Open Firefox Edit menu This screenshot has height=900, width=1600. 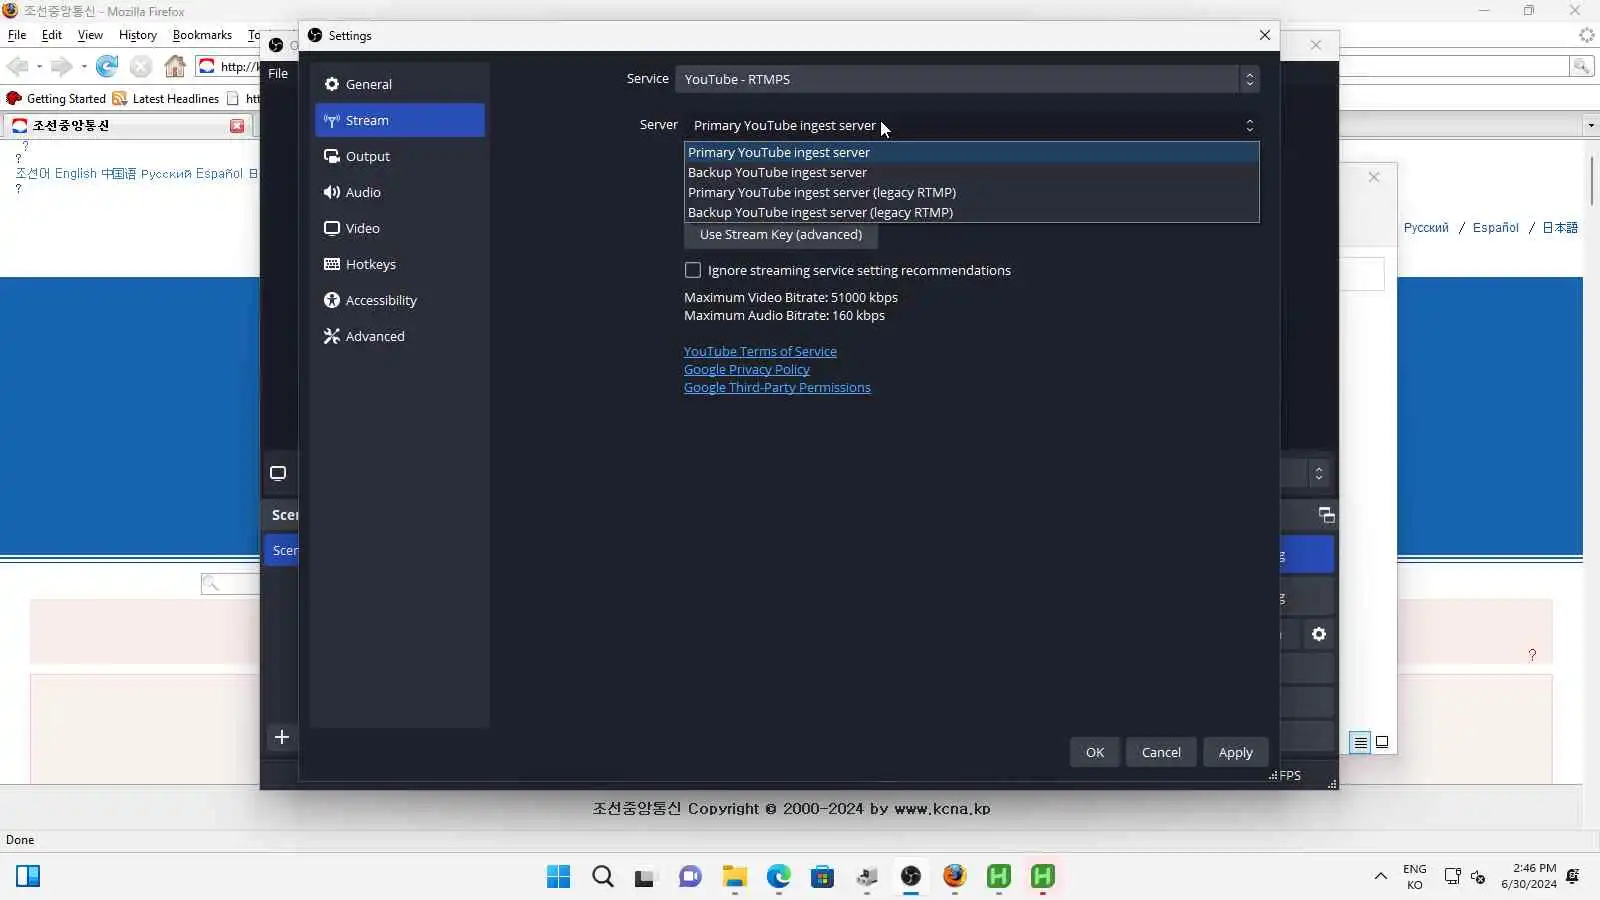(52, 35)
